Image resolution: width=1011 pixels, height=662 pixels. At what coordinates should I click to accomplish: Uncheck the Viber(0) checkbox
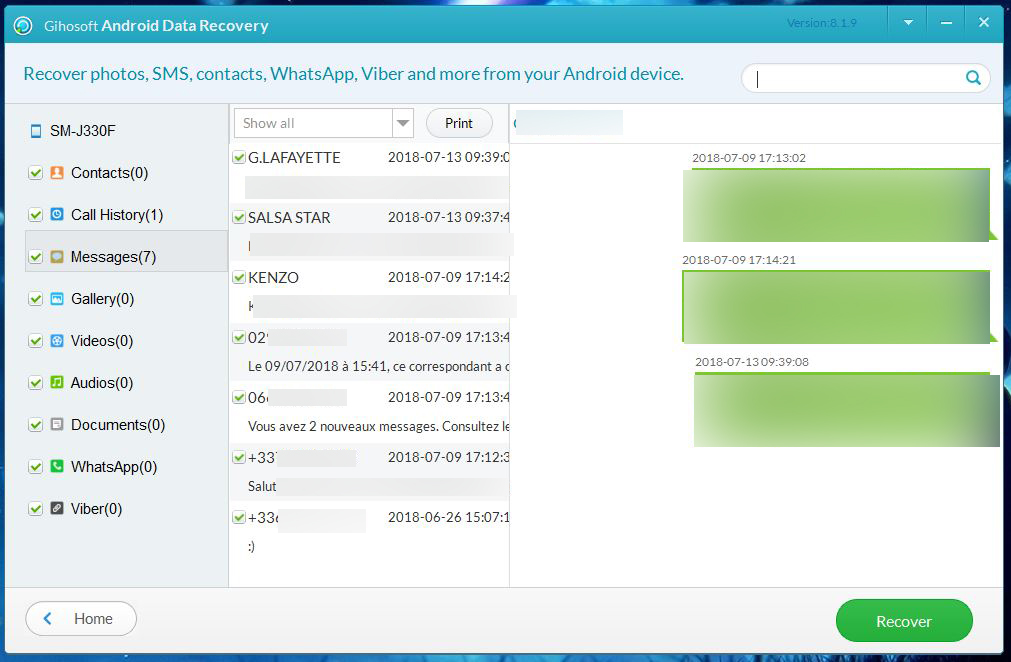pyautogui.click(x=35, y=509)
